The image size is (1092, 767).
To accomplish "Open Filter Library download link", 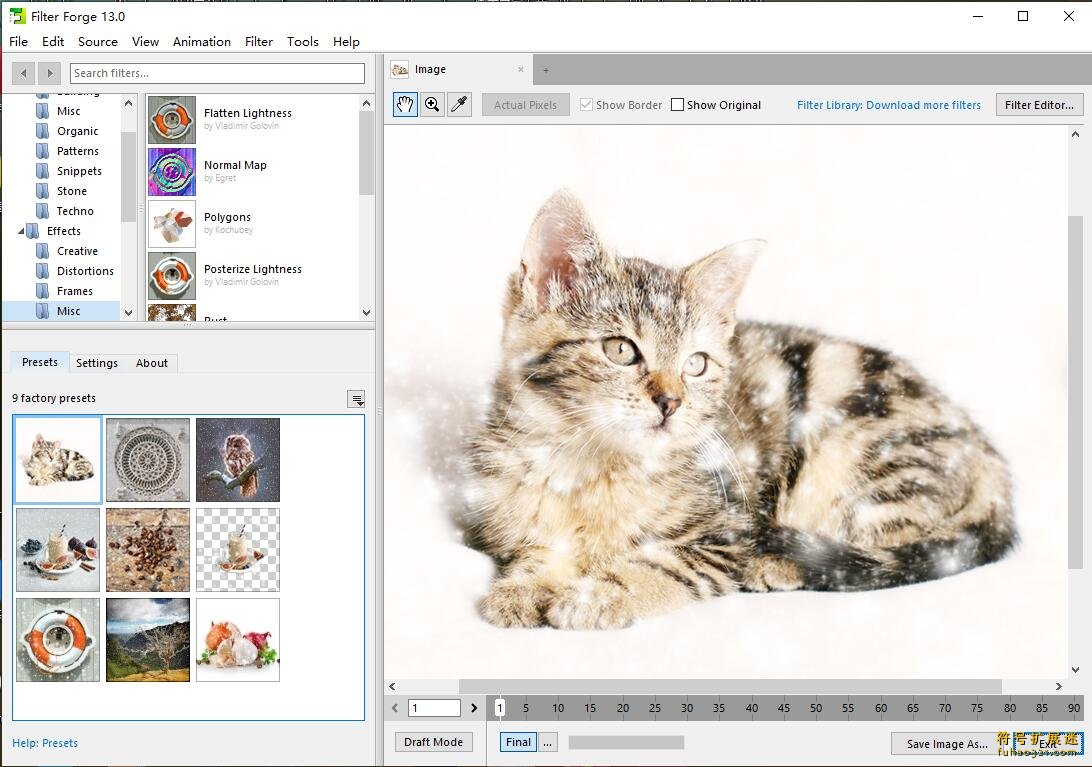I will pyautogui.click(x=888, y=105).
